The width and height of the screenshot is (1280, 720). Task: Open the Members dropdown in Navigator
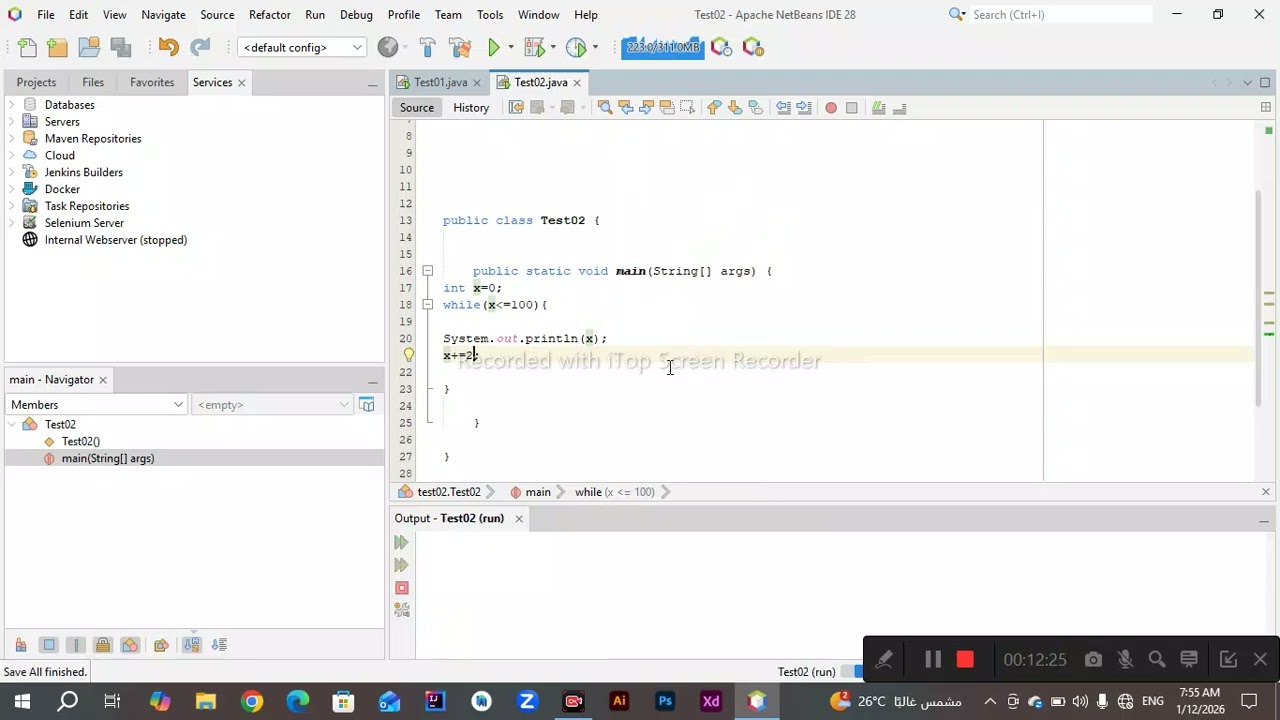pos(97,405)
